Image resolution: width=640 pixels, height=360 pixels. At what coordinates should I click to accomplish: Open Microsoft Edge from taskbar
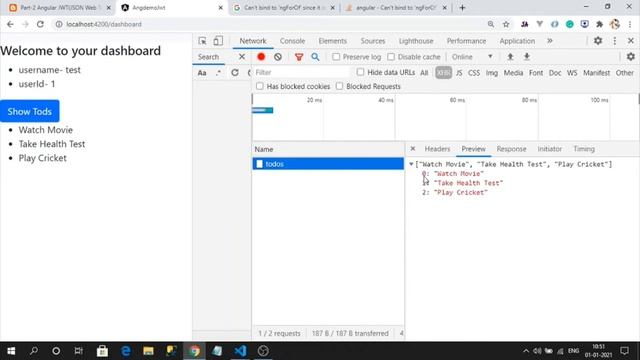[x=126, y=351]
